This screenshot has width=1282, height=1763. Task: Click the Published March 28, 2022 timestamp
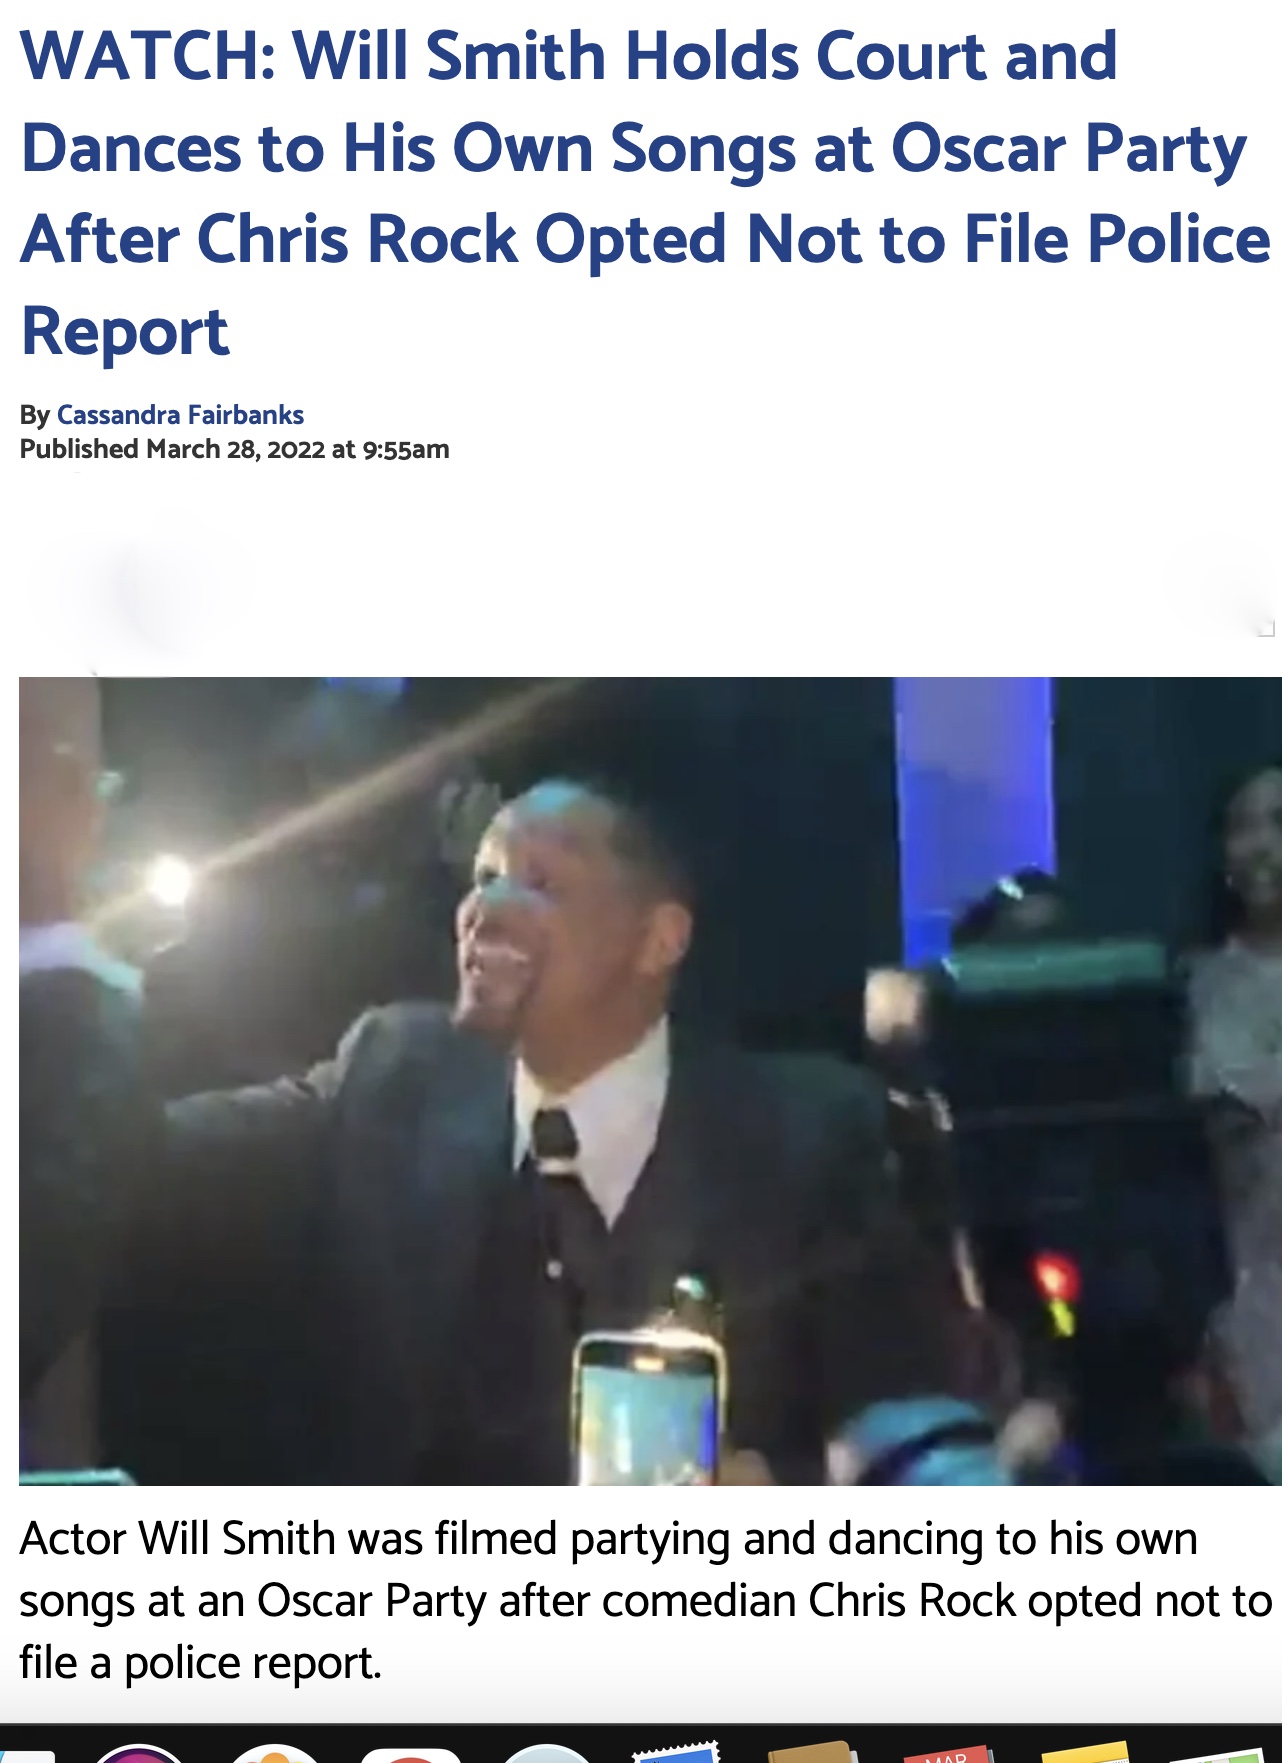point(235,449)
